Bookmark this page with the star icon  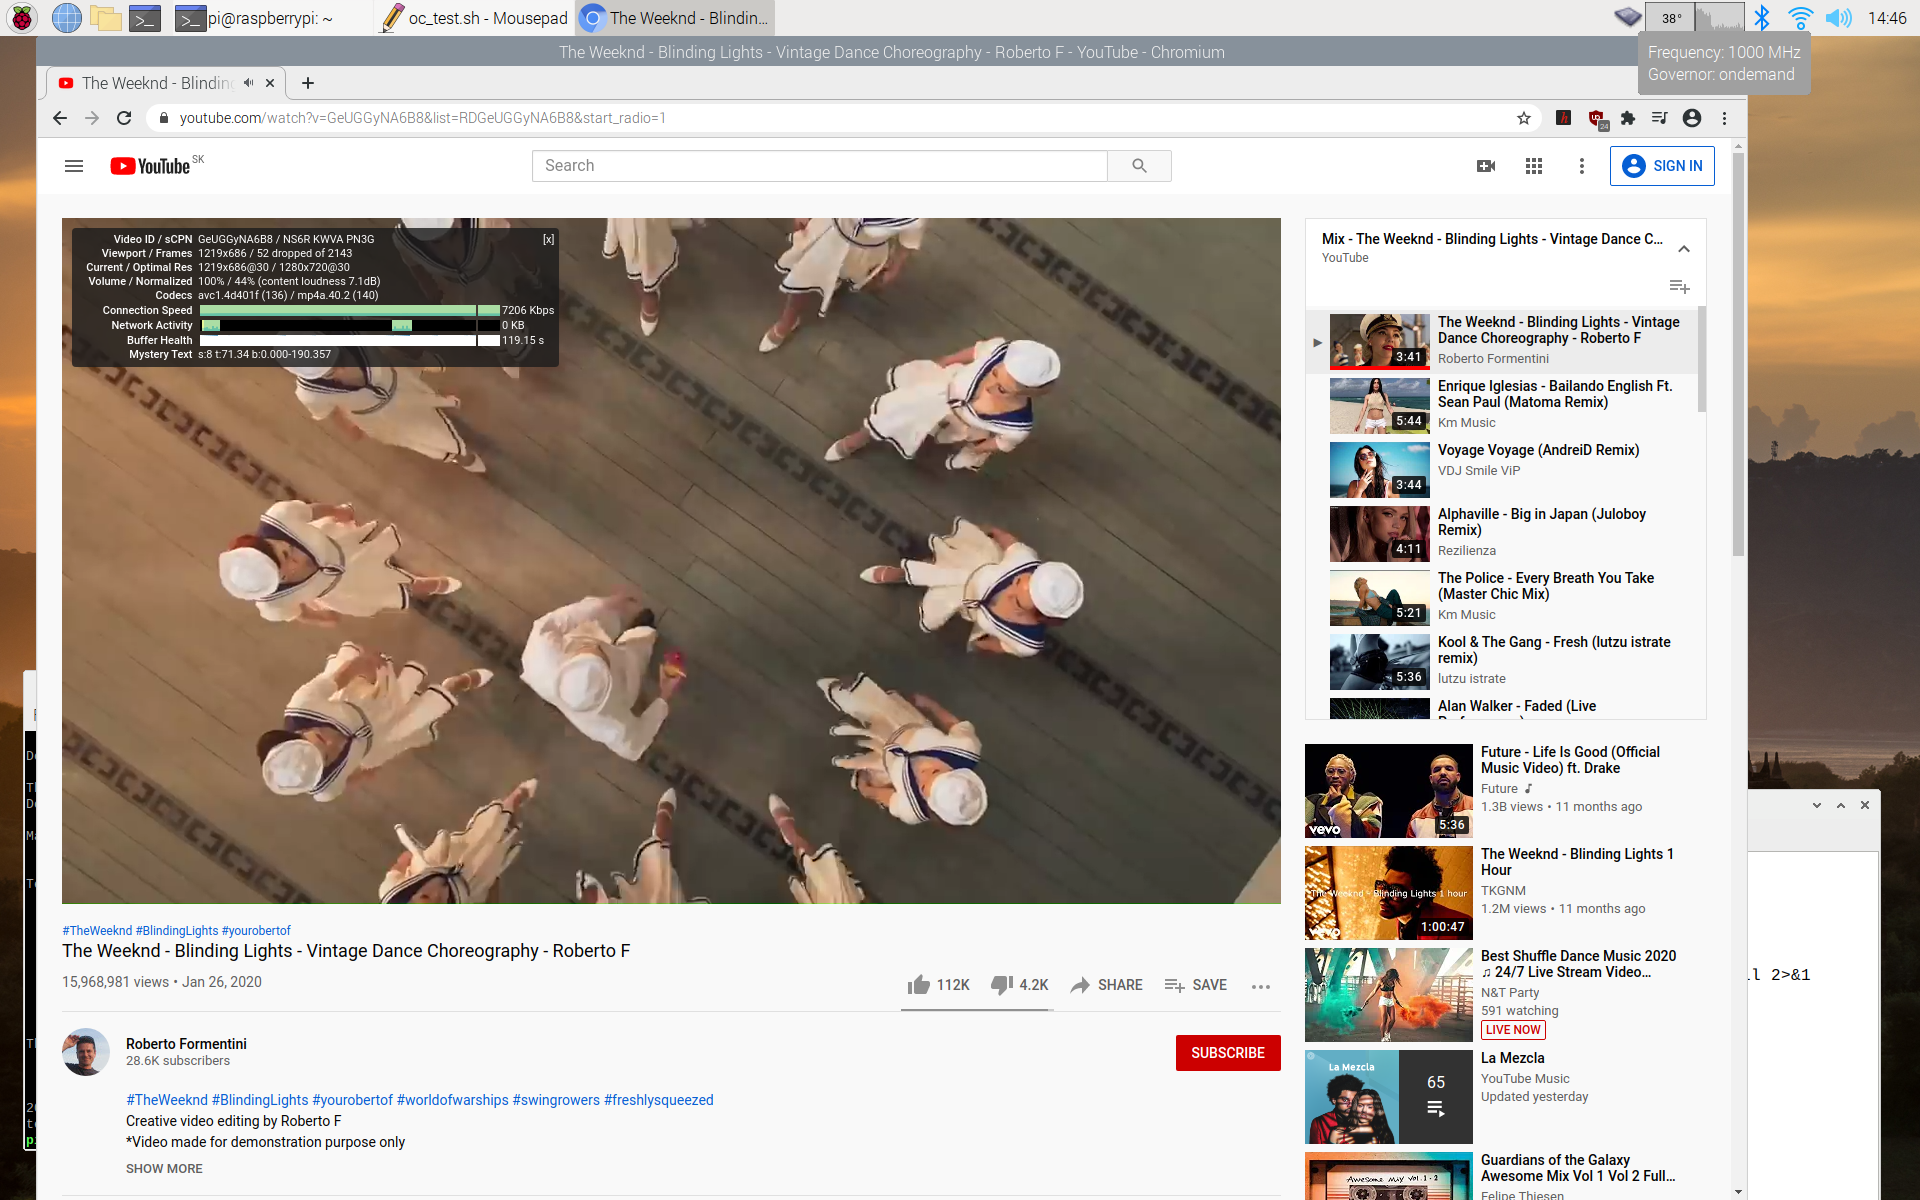[x=1524, y=118]
